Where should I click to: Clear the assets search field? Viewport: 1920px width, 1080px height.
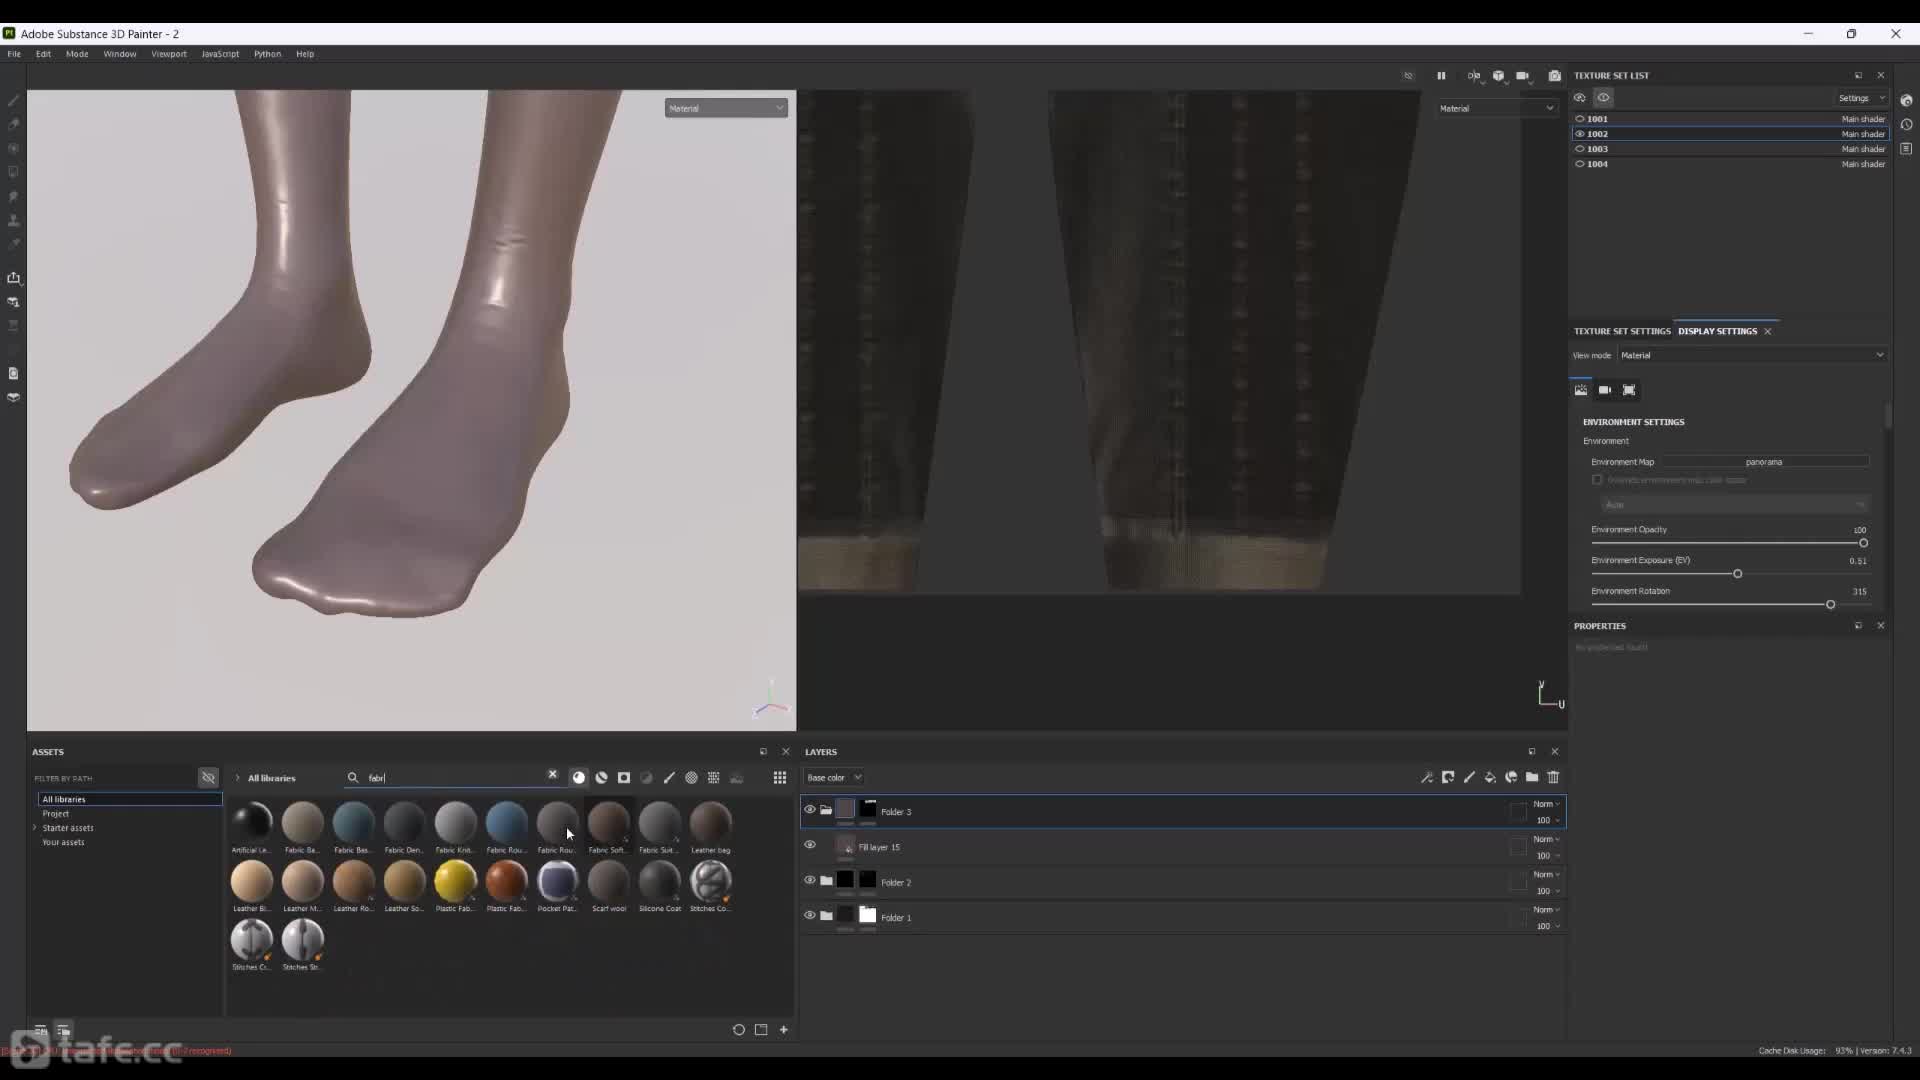(552, 775)
